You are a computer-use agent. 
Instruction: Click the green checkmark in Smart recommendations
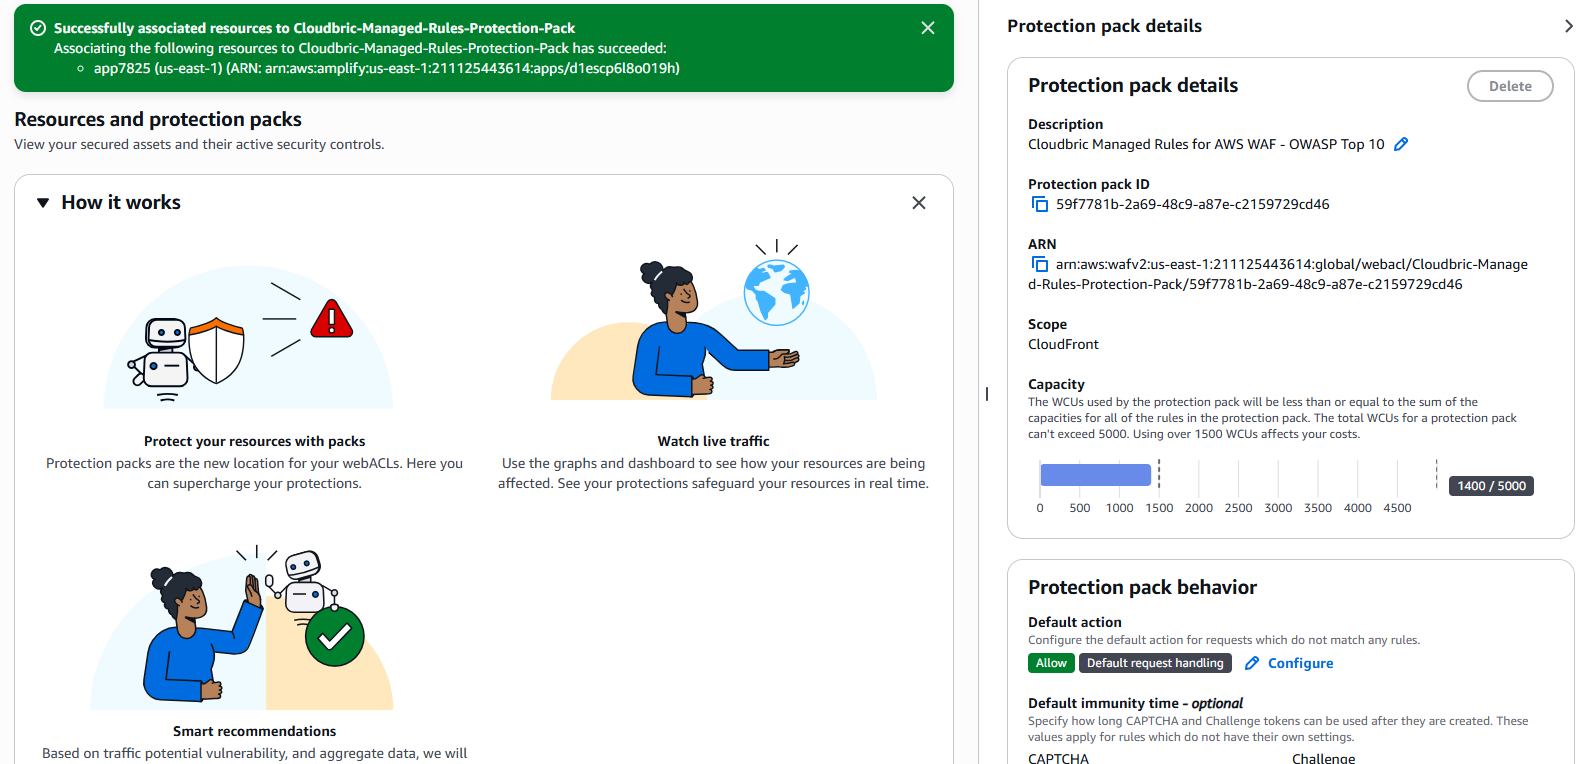coord(334,636)
